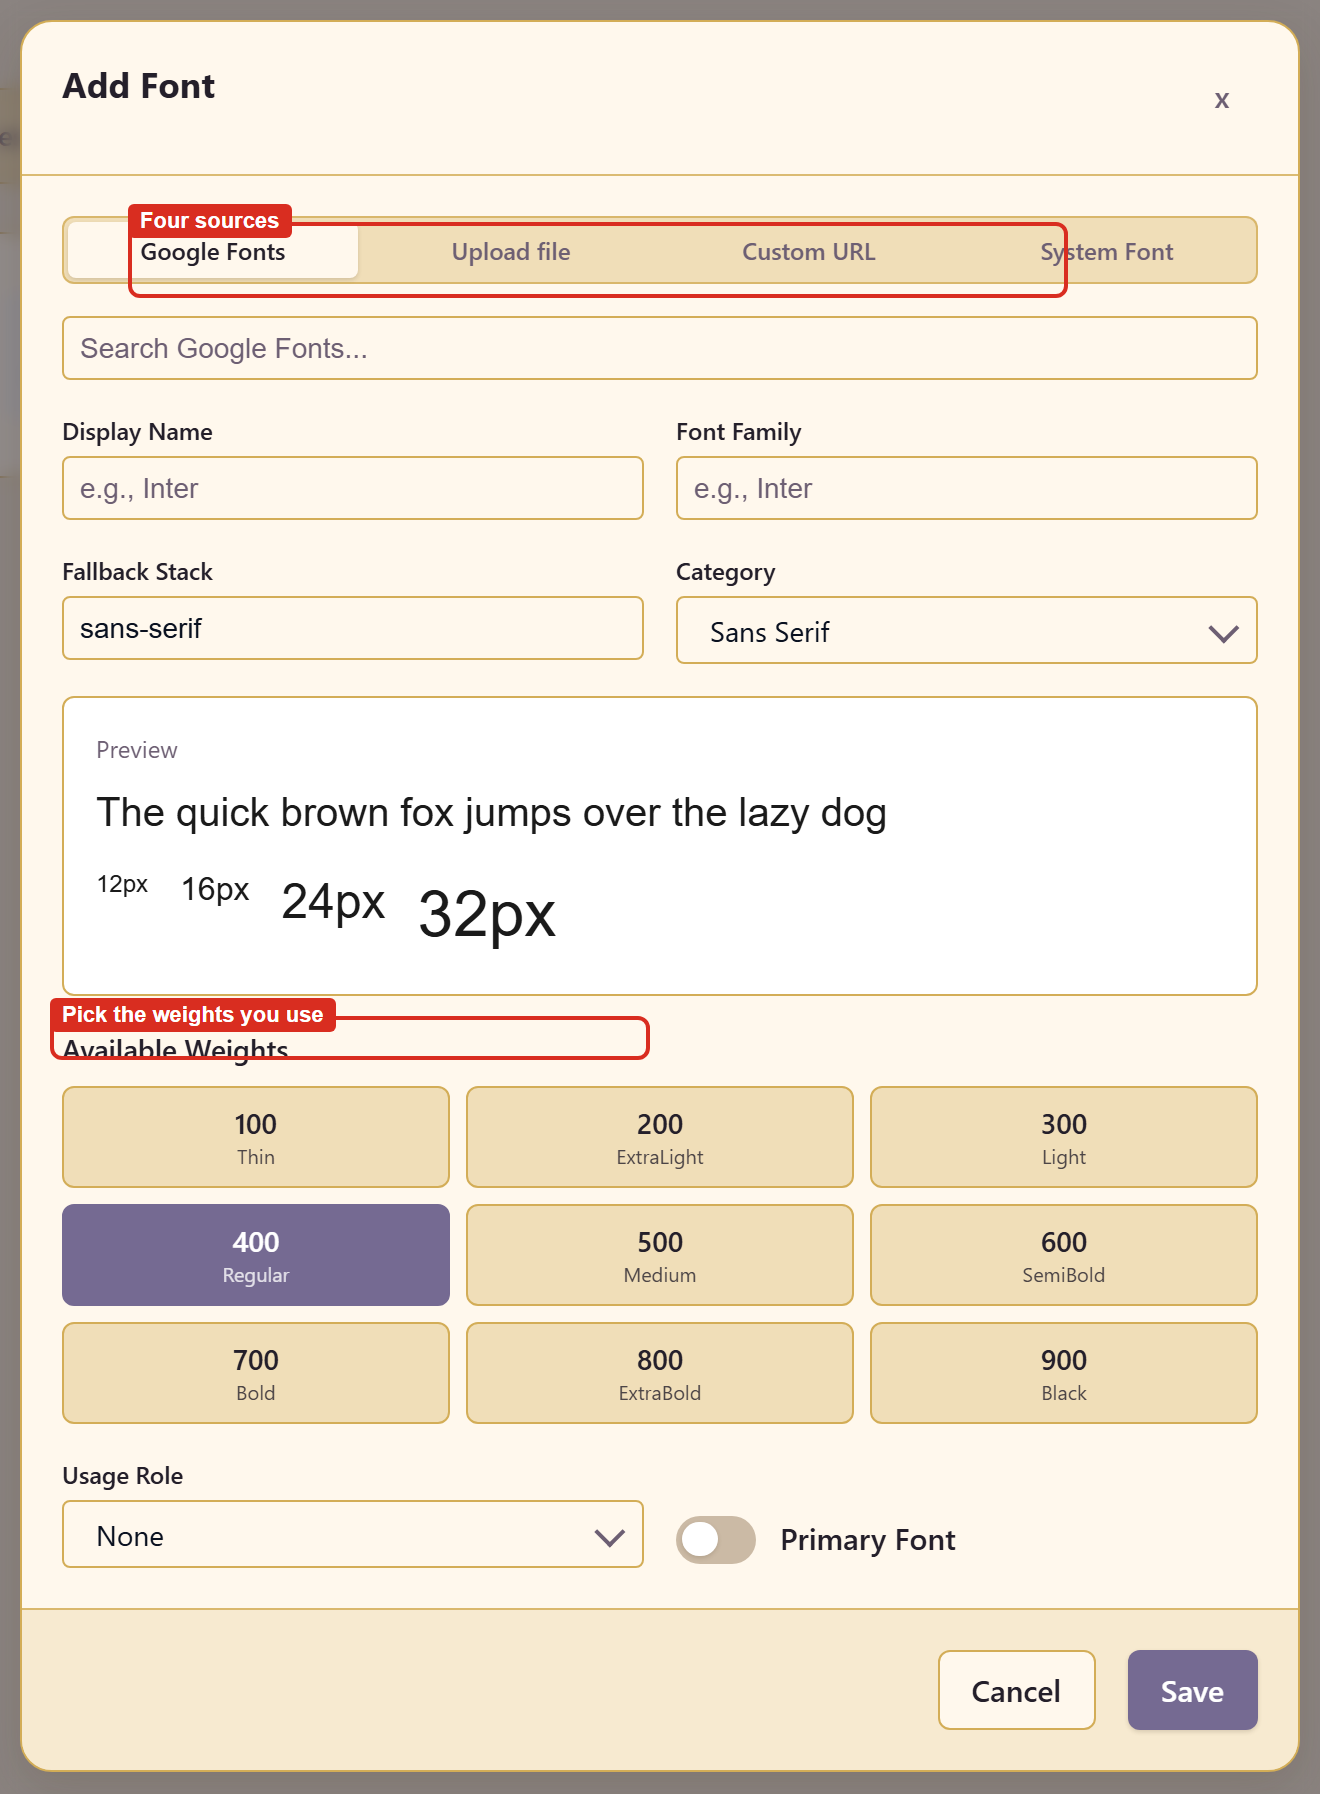
Task: Deselect the 400 Regular weight
Action: pyautogui.click(x=256, y=1255)
